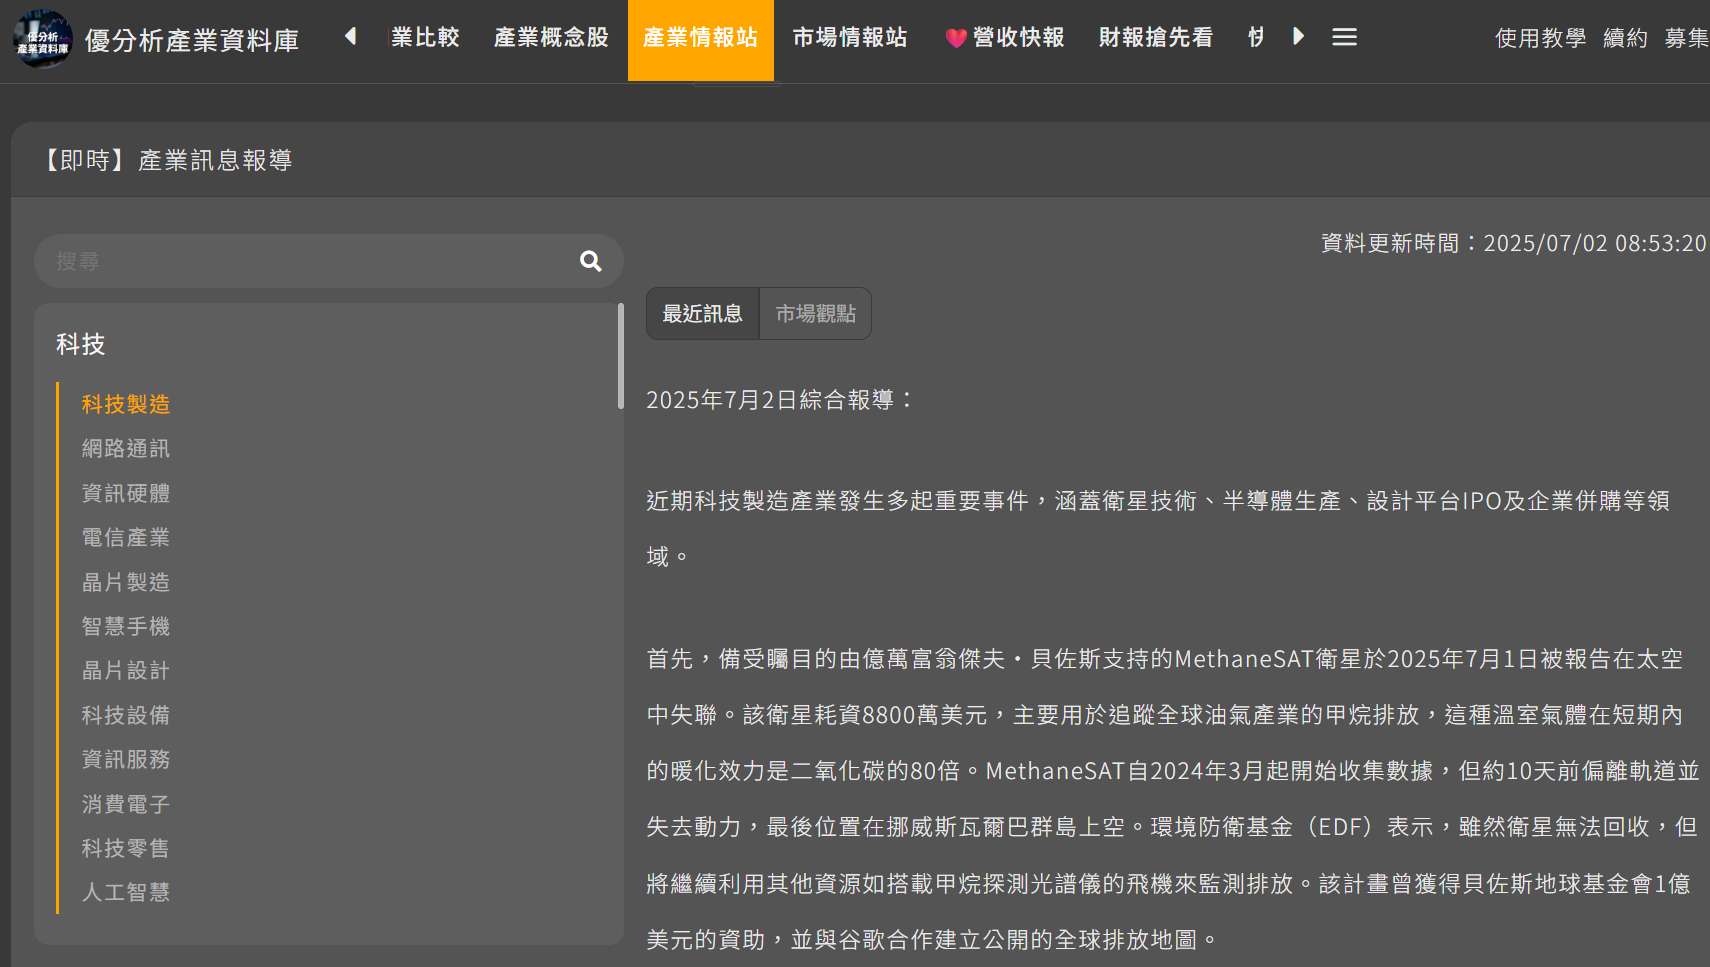Select 科技零售 category

pyautogui.click(x=126, y=848)
